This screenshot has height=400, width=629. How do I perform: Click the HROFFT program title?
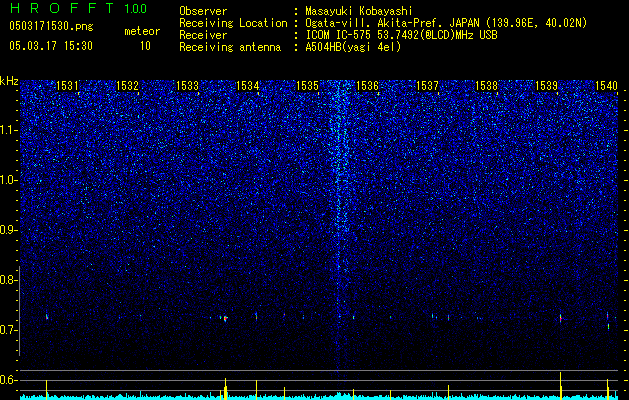click(x=61, y=8)
